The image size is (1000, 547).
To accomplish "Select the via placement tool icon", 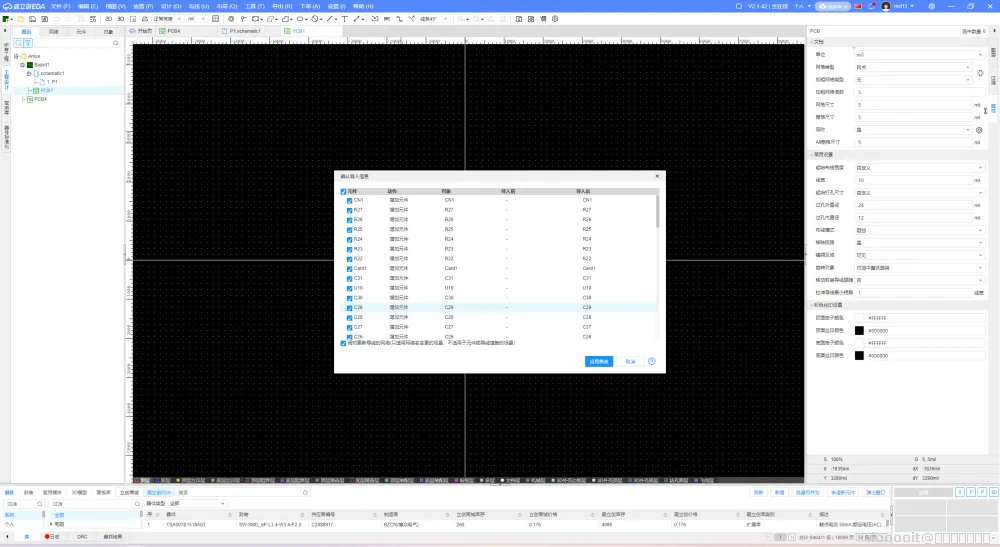I will point(231,19).
